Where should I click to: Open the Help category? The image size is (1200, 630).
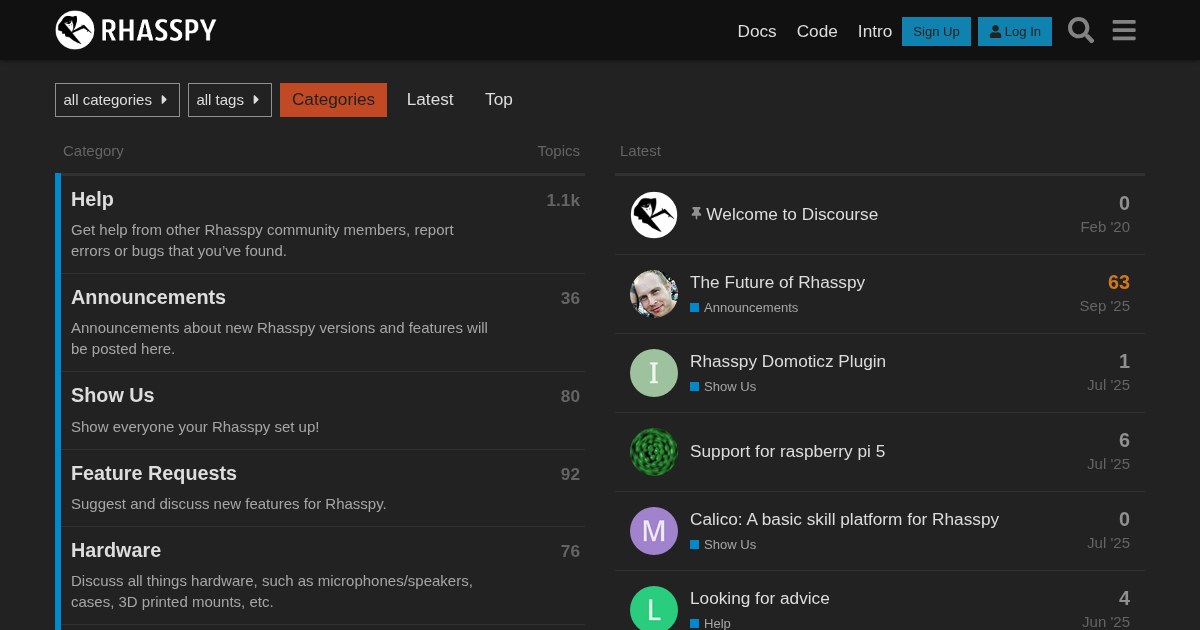(92, 199)
